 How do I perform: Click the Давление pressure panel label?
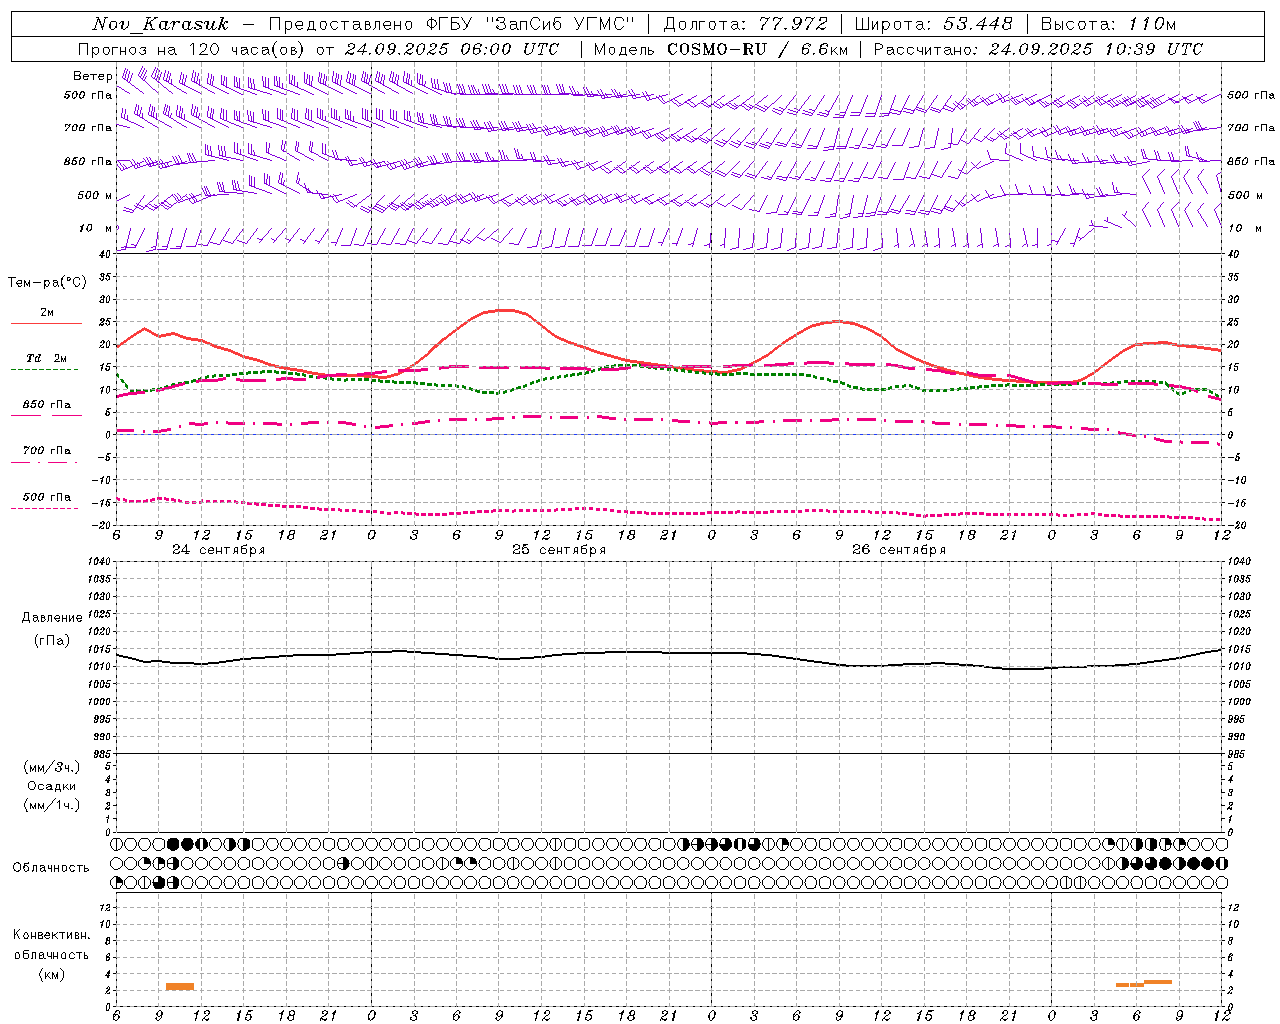pos(52,618)
